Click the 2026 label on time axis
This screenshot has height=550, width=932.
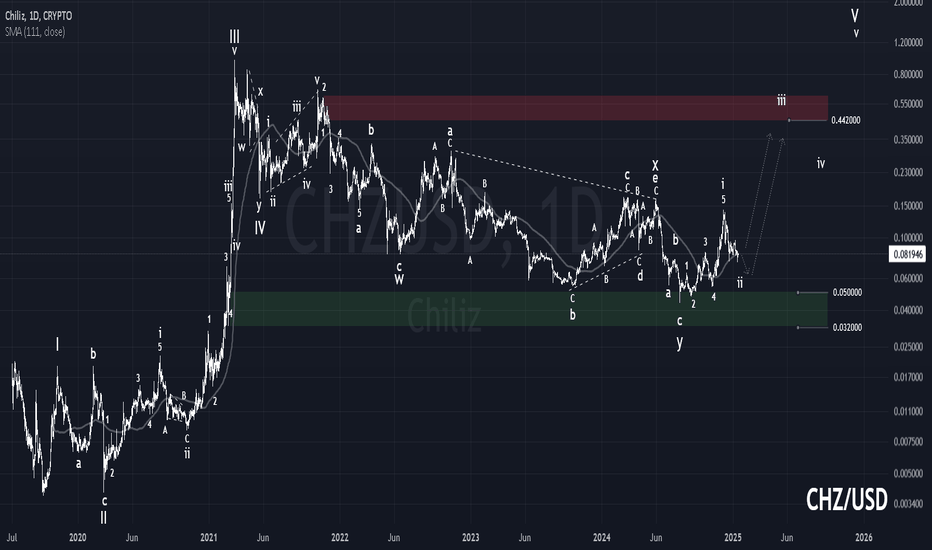[x=864, y=538]
